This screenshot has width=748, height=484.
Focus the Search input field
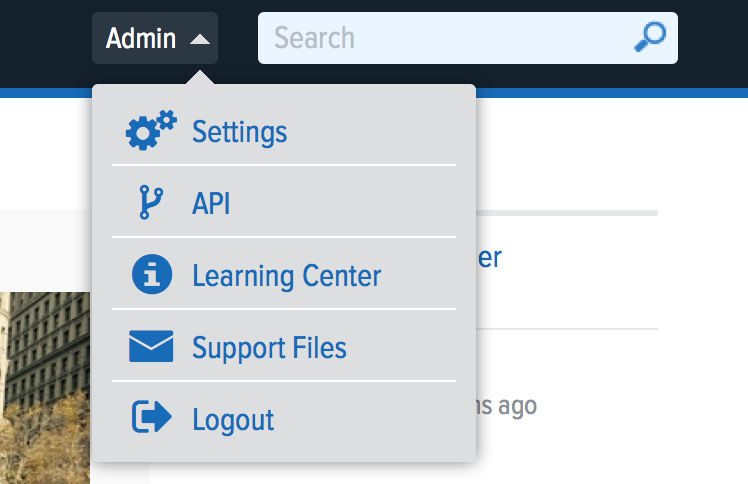pos(468,38)
